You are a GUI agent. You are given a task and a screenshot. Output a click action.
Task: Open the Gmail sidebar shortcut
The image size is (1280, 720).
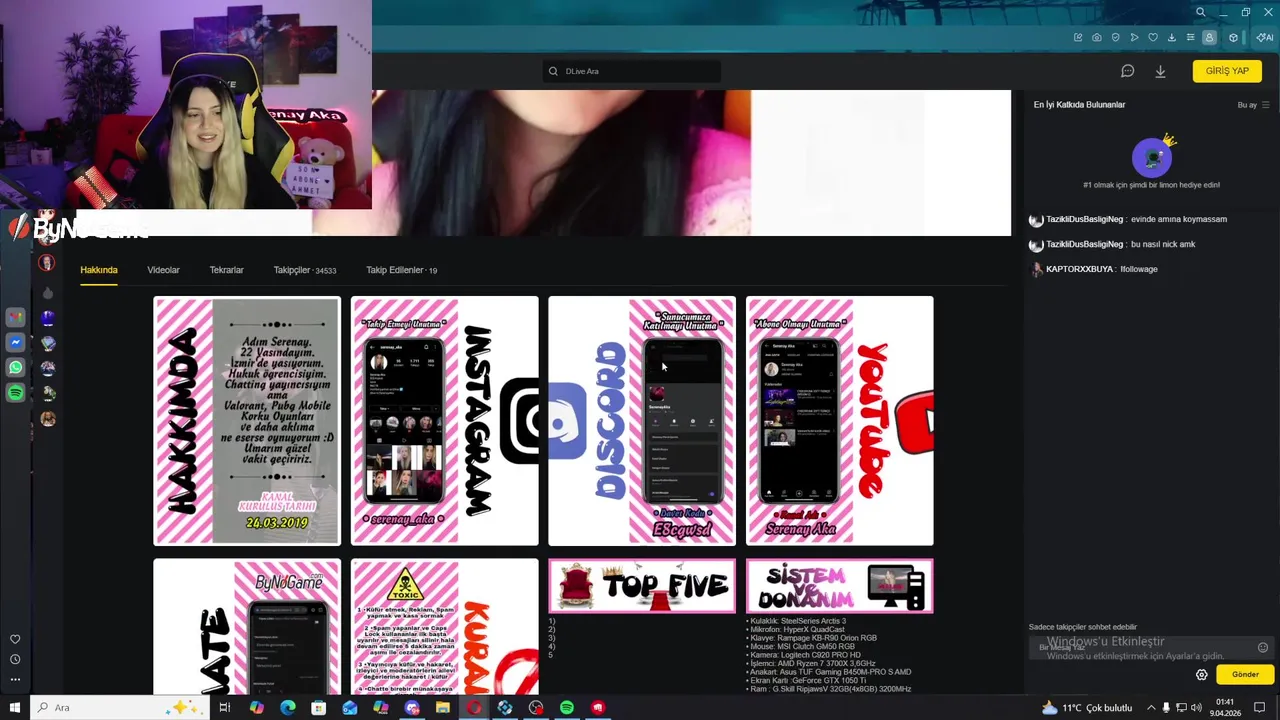tap(15, 317)
